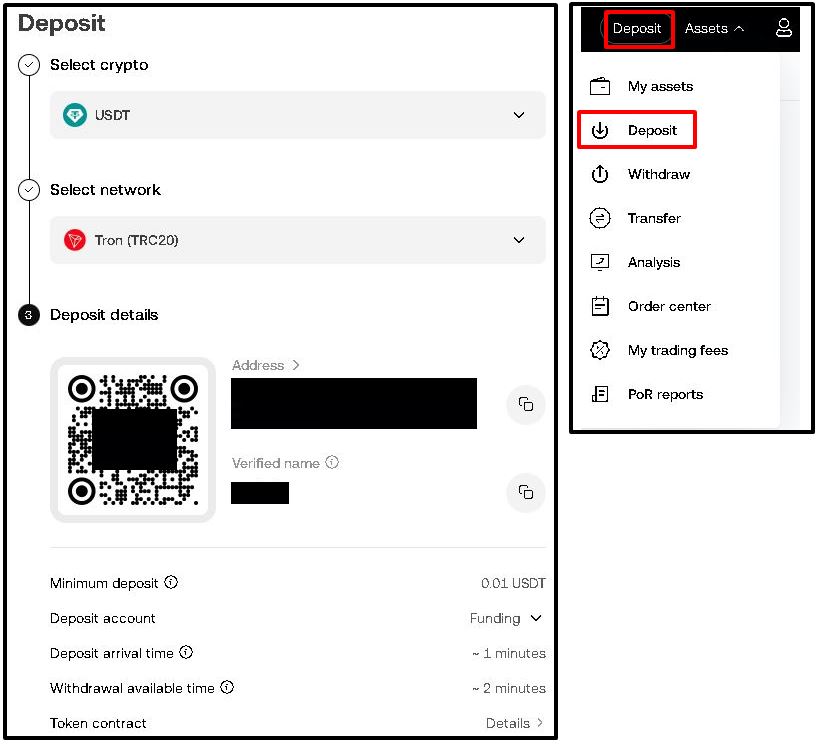Copy the verified name
This screenshot has width=819, height=744.
[x=525, y=492]
